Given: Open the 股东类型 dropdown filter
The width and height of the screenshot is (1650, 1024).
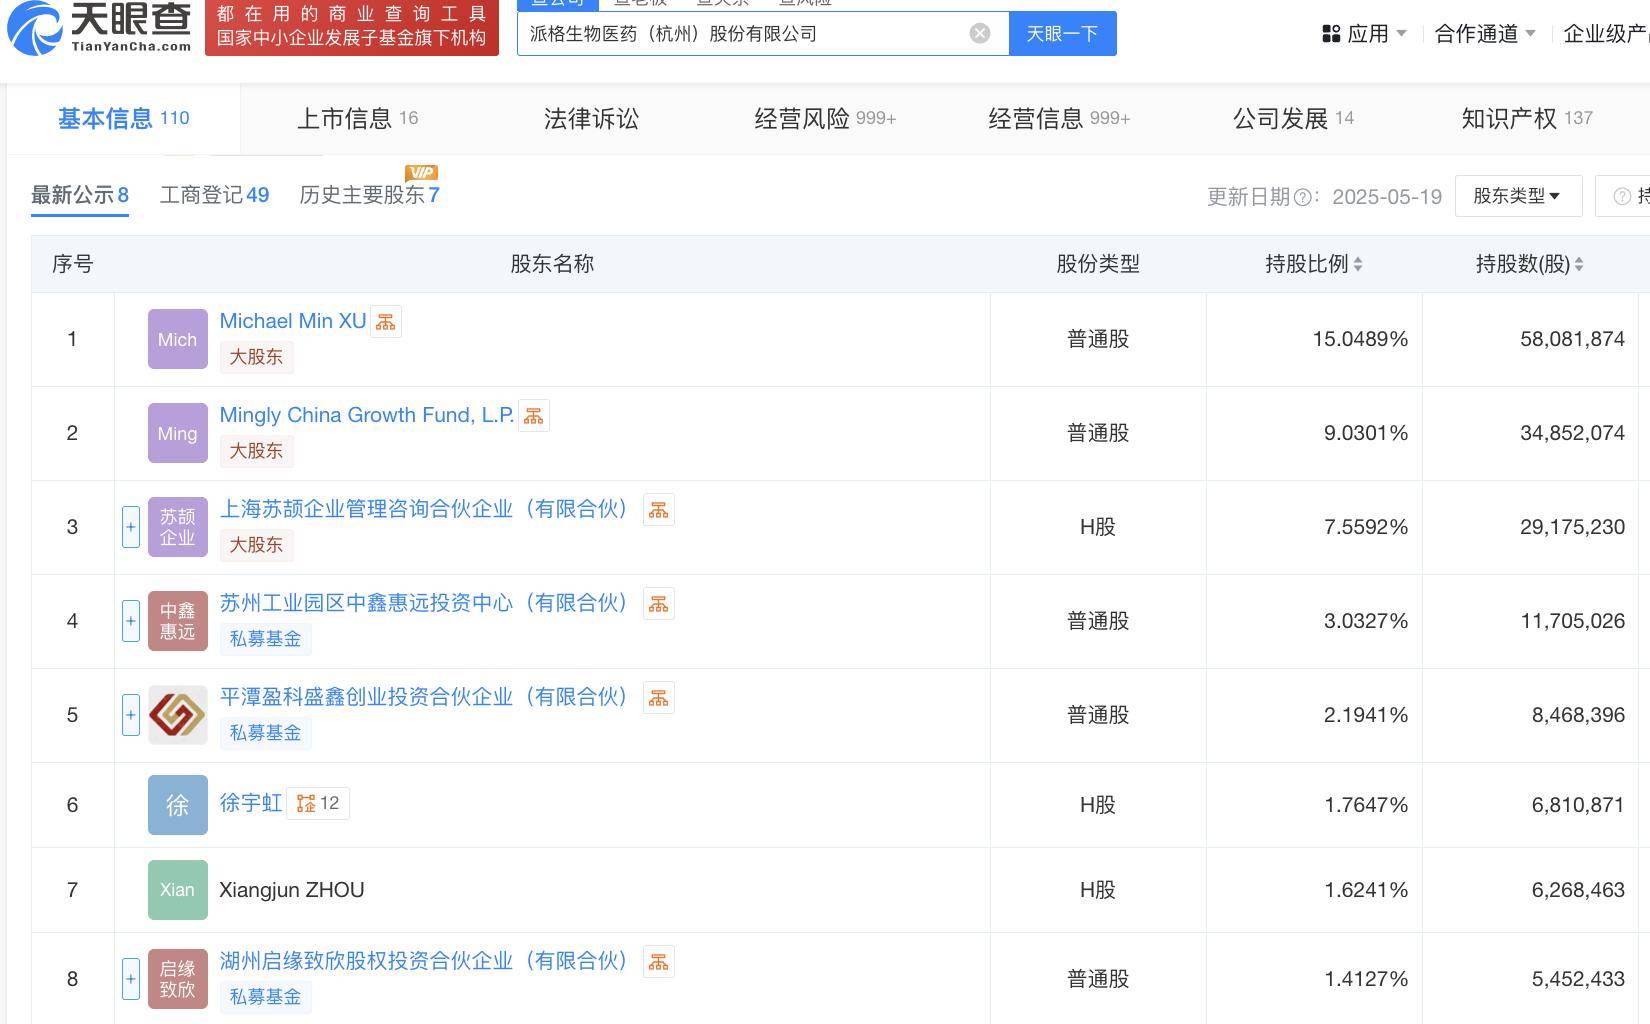Looking at the screenshot, I should tap(1518, 196).
